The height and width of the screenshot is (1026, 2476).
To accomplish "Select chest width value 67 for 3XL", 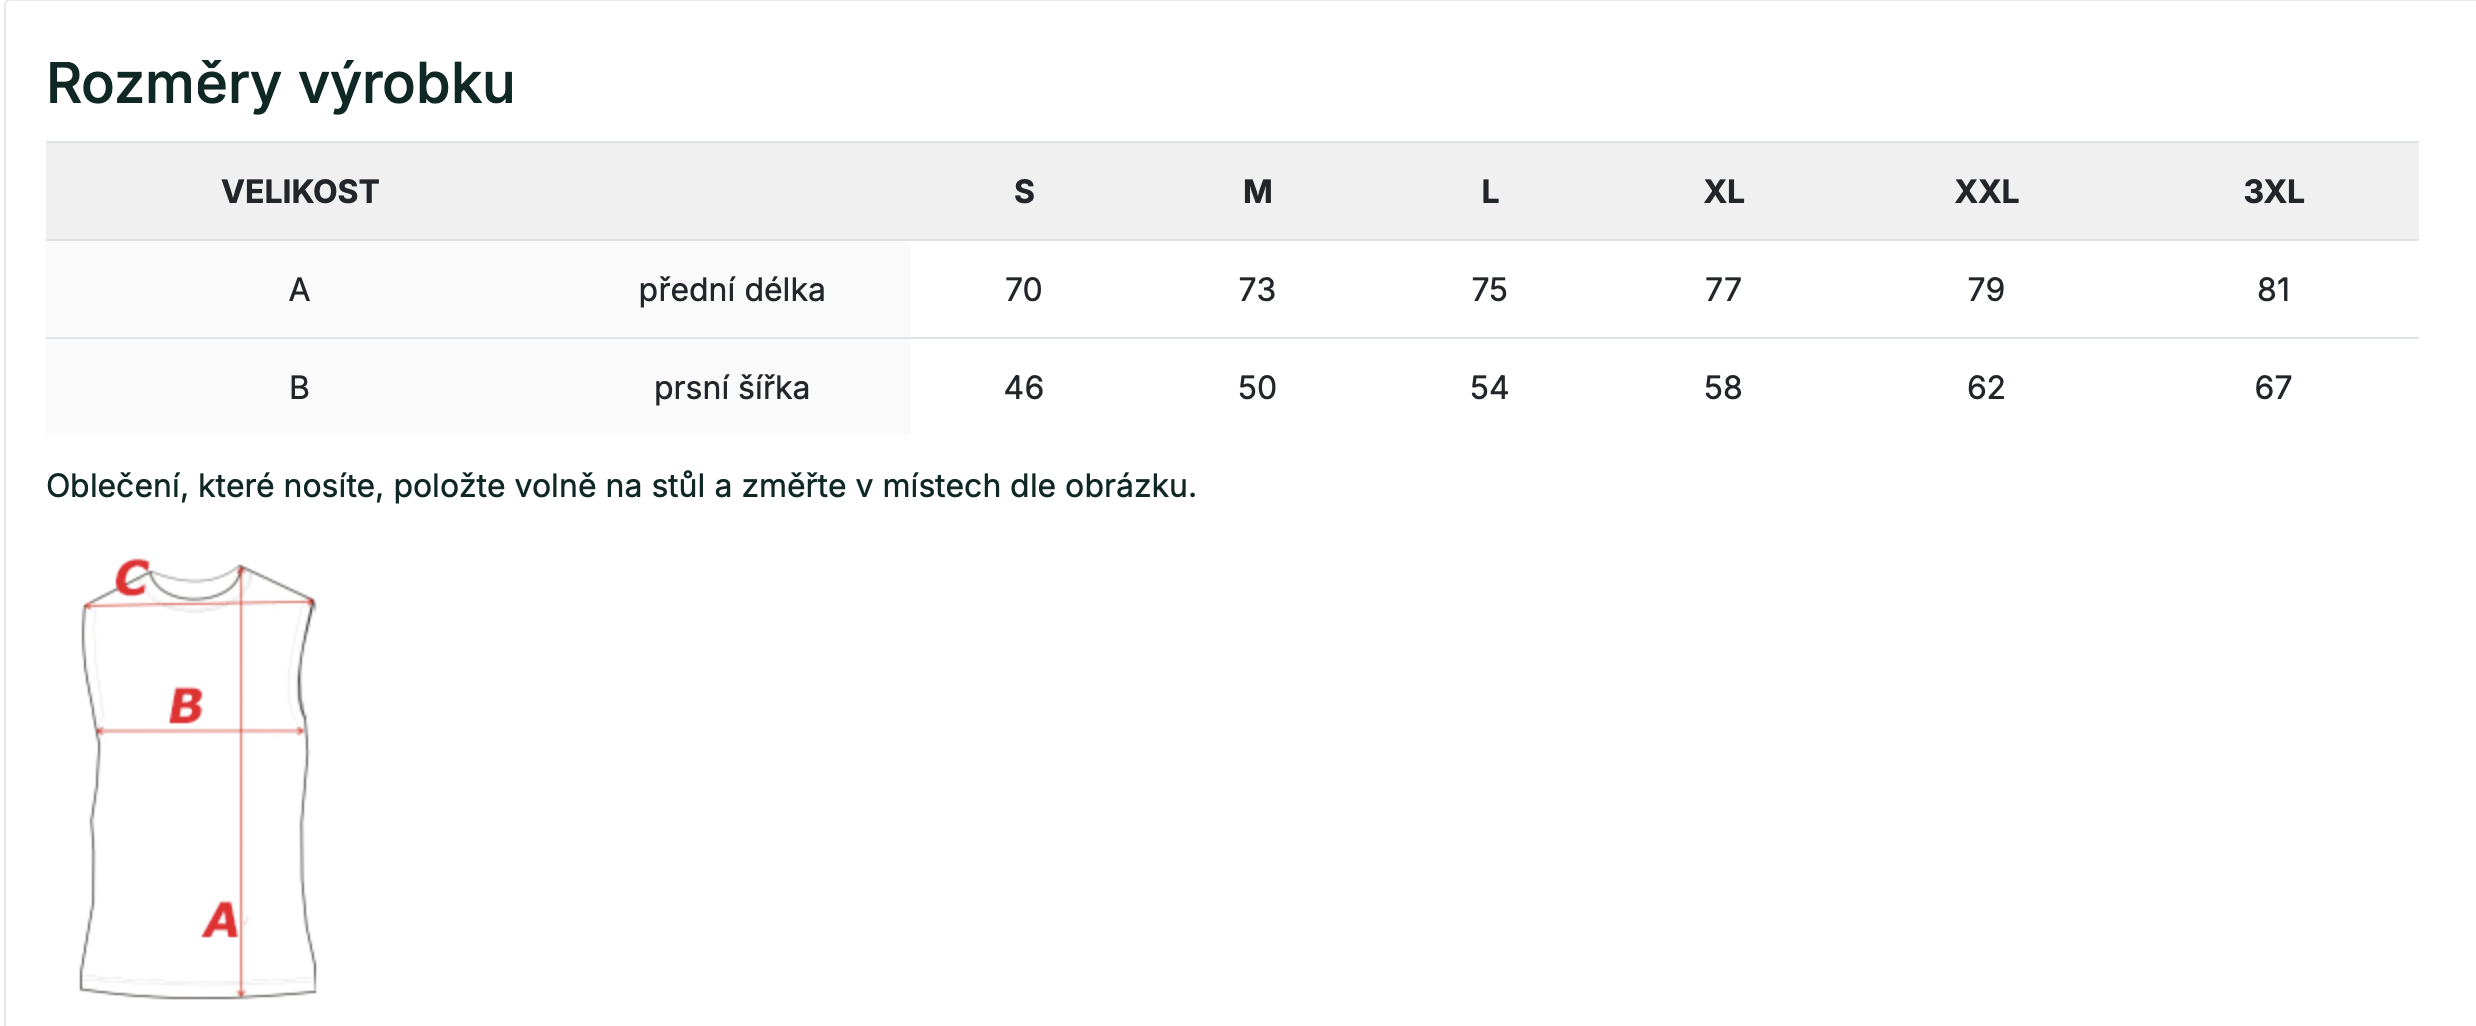I will tap(2273, 388).
